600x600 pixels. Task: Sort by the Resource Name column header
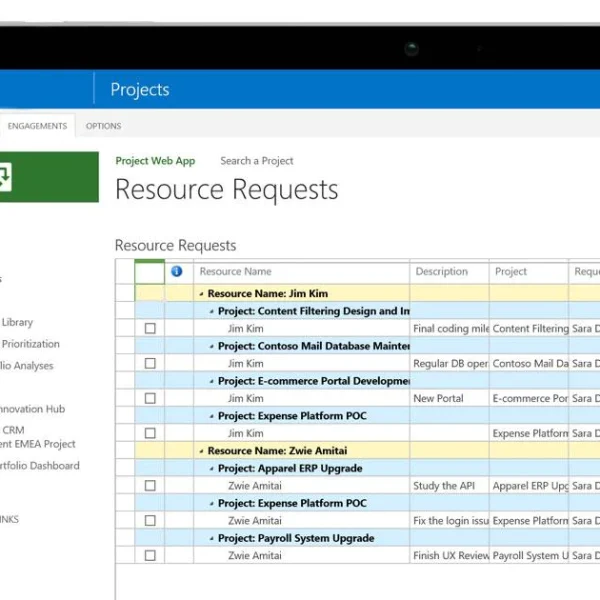pyautogui.click(x=302, y=272)
